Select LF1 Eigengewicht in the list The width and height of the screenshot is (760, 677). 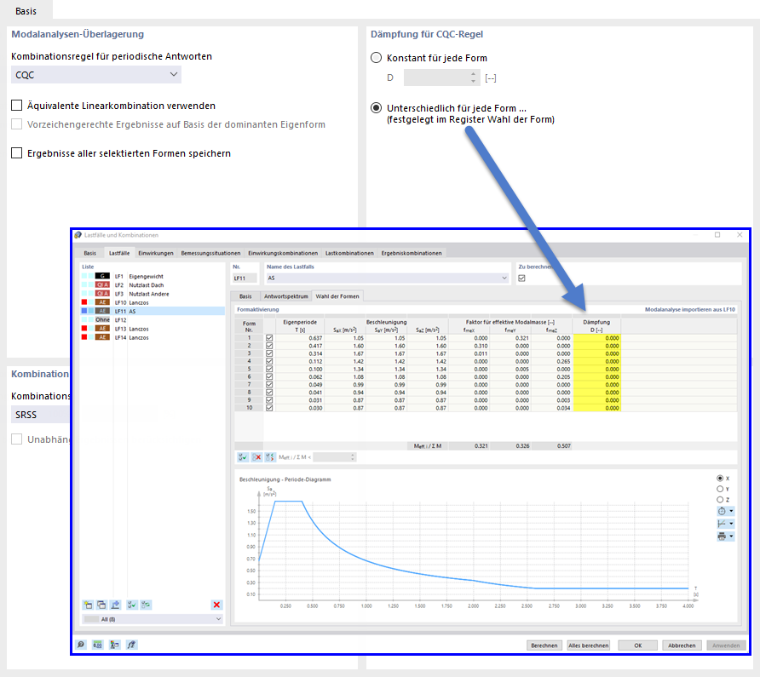click(153, 276)
